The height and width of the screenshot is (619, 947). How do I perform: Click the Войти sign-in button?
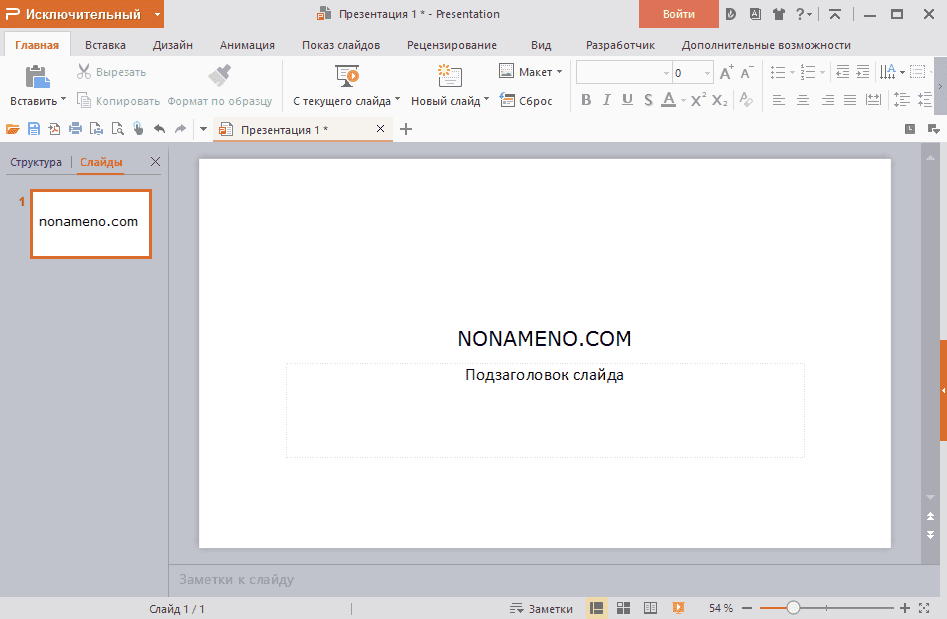tap(678, 14)
